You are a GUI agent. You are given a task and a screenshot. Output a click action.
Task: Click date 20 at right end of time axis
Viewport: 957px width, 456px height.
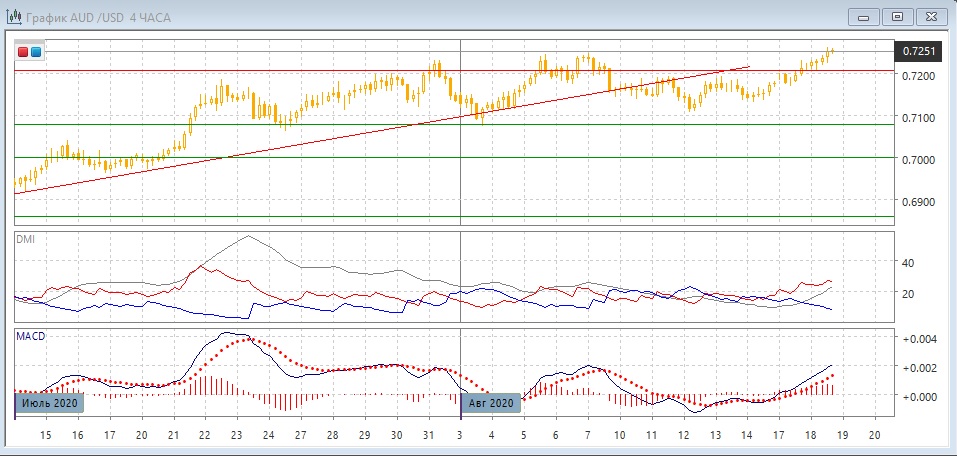point(874,436)
